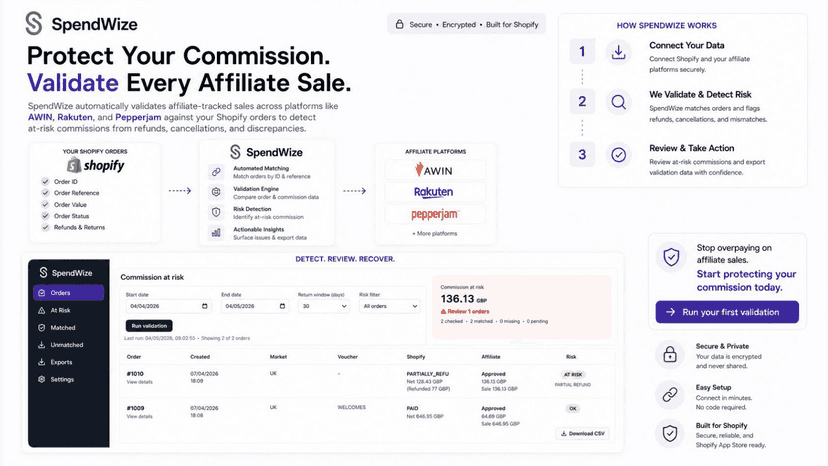
Task: Click the Order Status check mark
Action: pos(45,216)
